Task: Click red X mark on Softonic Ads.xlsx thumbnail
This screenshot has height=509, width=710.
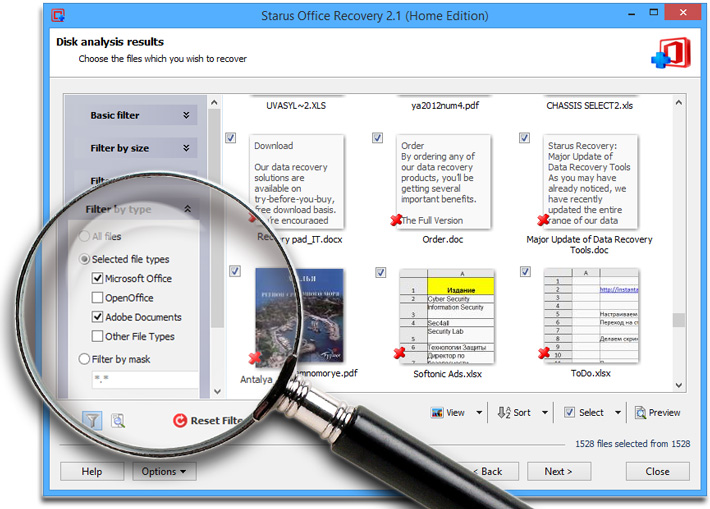Action: [399, 353]
